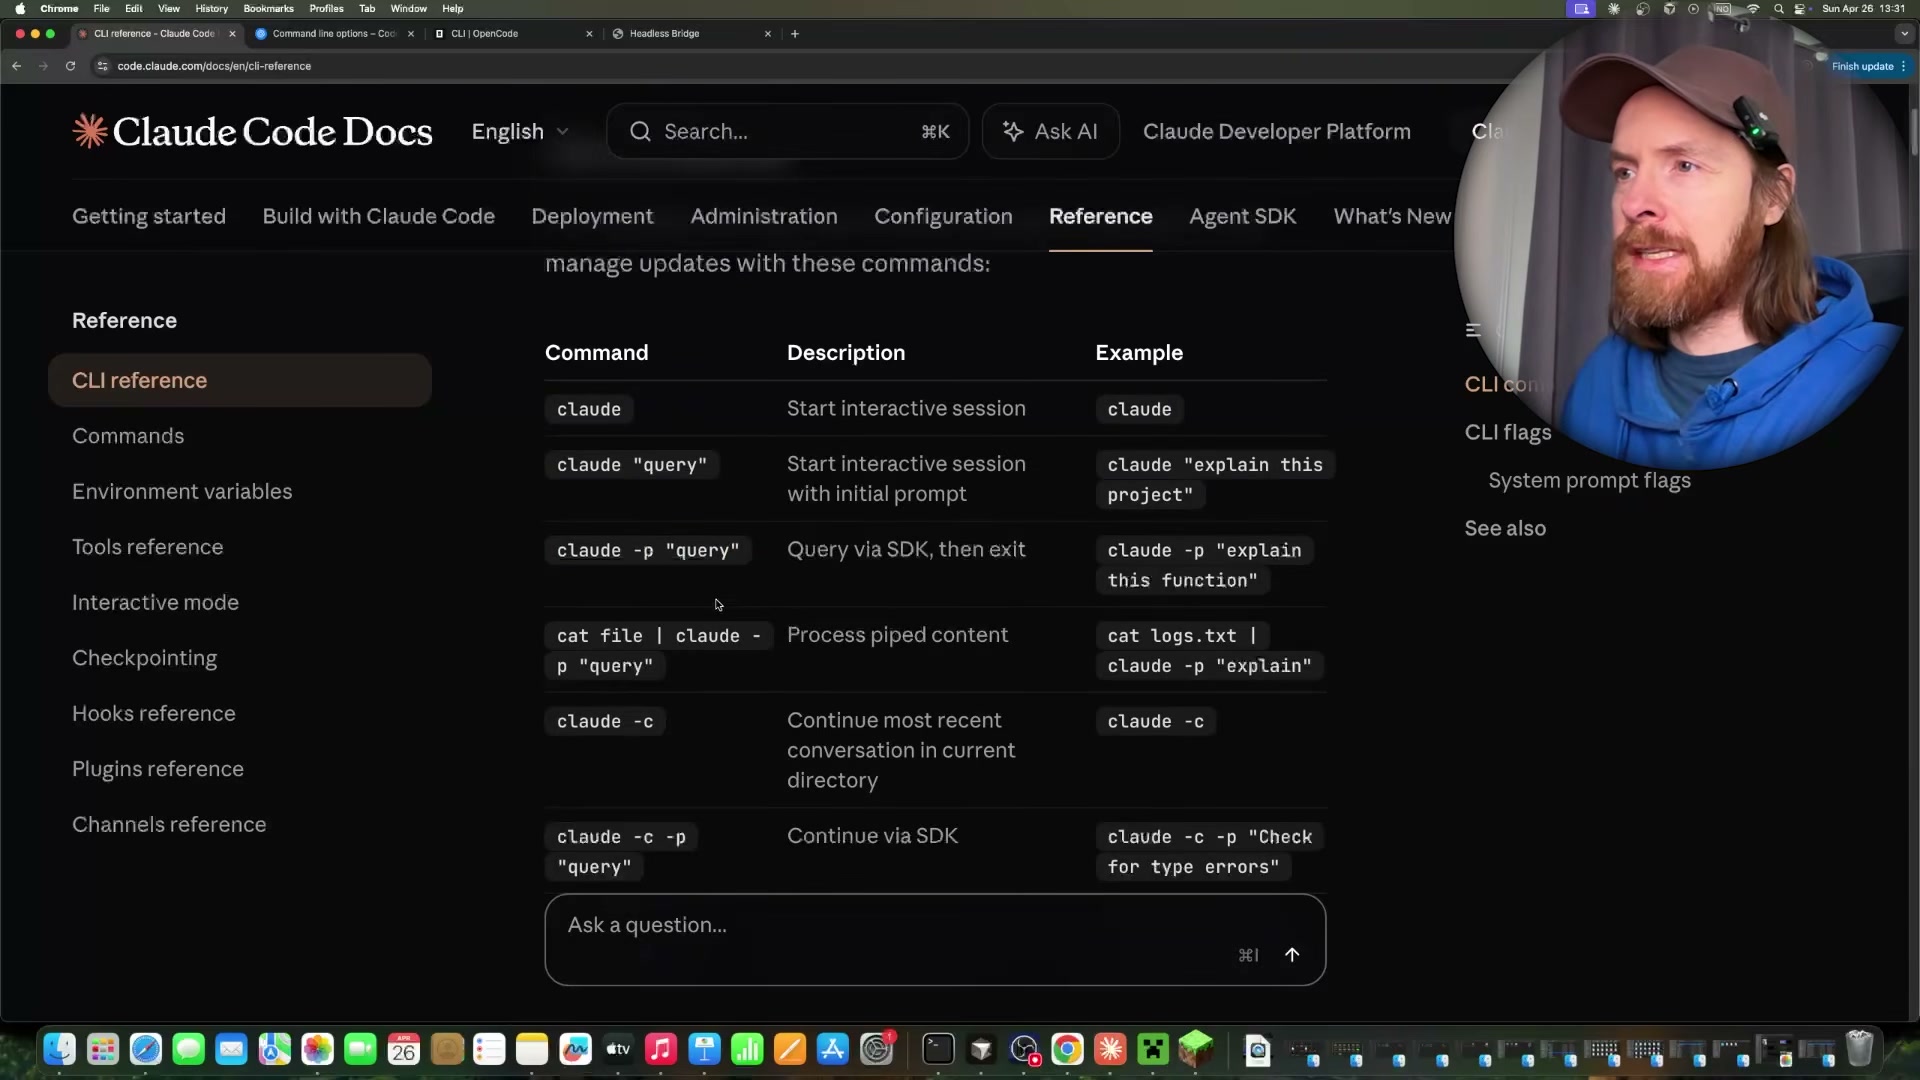Open Minecraft creeper icon in the dock
Screen dimensions: 1920x1080
pyautogui.click(x=1154, y=1049)
